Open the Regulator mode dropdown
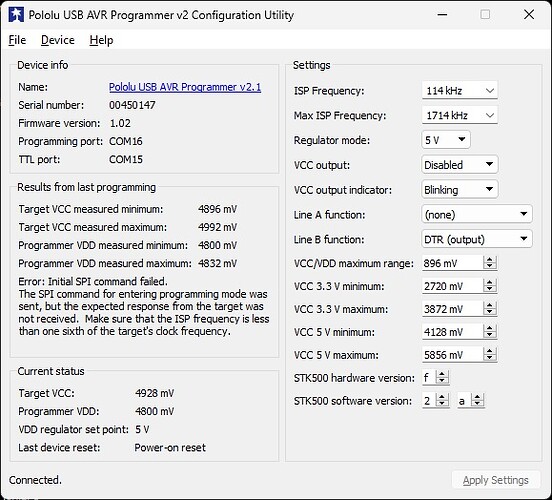 pos(446,140)
